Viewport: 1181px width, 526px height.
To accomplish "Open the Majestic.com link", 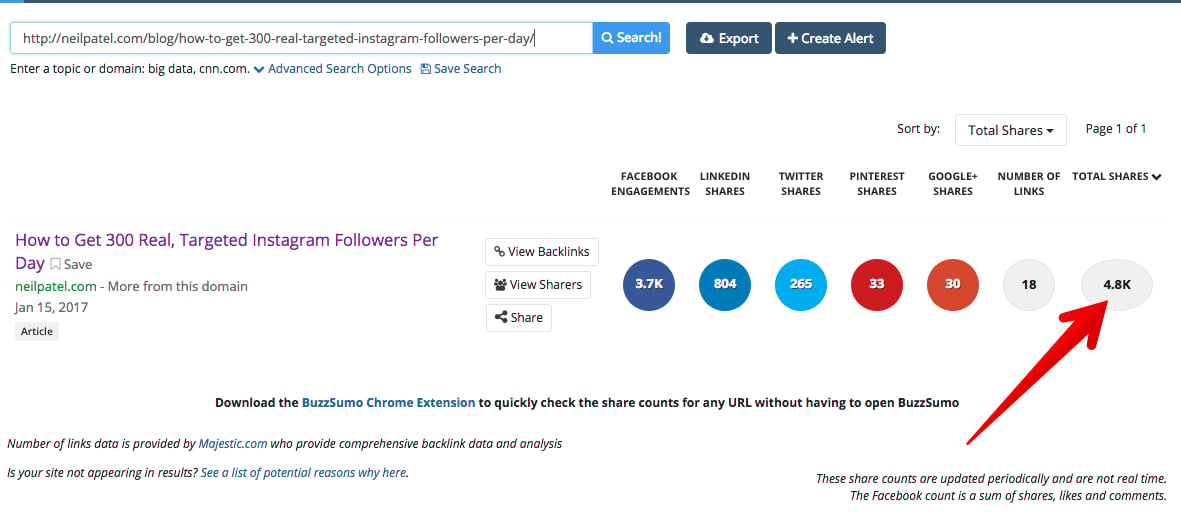I will click(233, 444).
